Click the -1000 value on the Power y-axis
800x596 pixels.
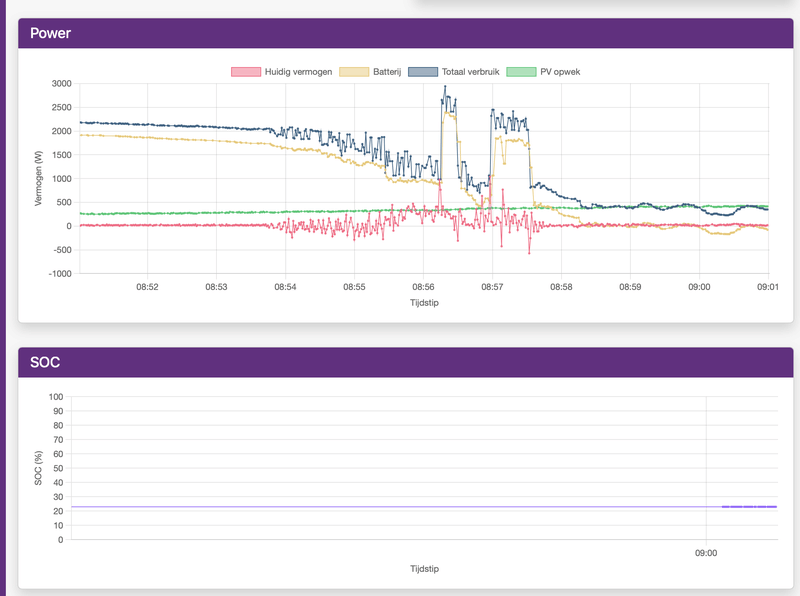(x=60, y=274)
